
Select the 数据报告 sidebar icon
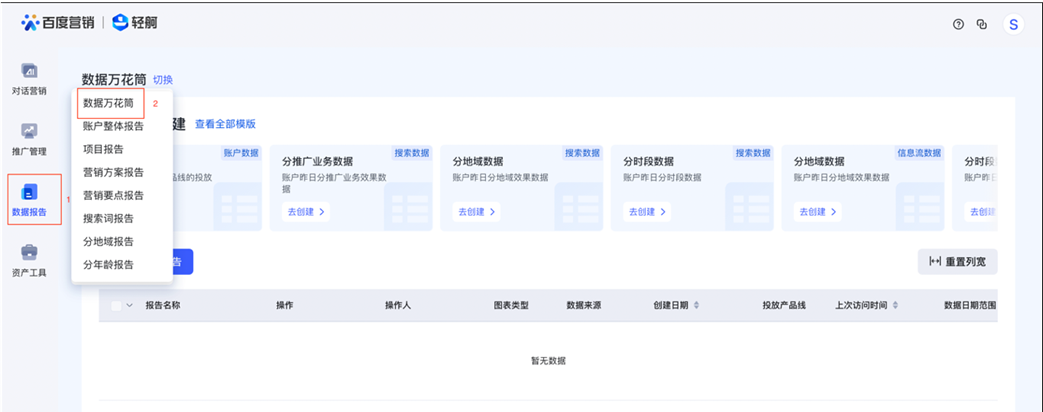[29, 192]
